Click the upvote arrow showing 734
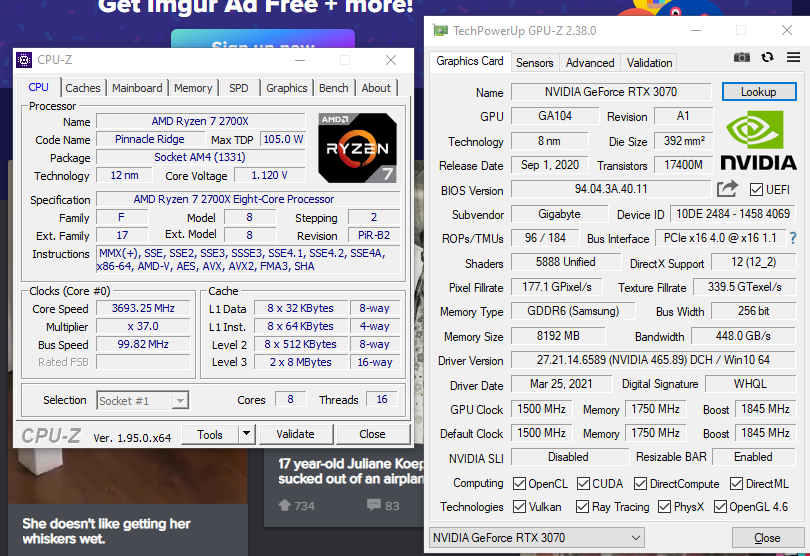Image resolution: width=810 pixels, height=556 pixels. click(x=284, y=505)
